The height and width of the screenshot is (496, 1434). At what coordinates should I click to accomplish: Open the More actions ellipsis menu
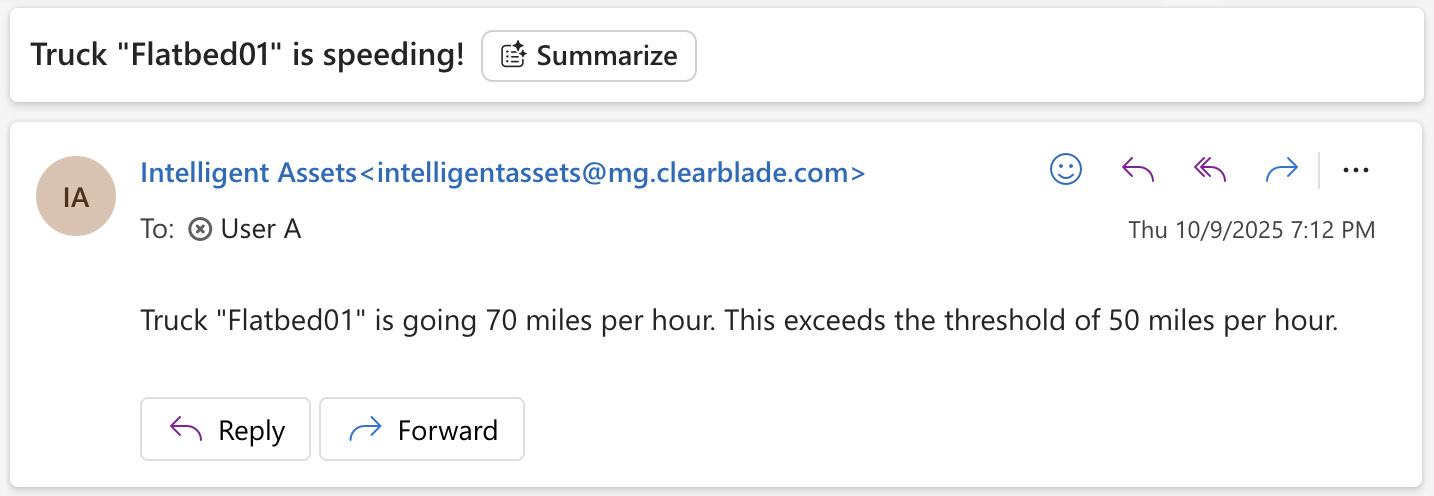point(1355,170)
